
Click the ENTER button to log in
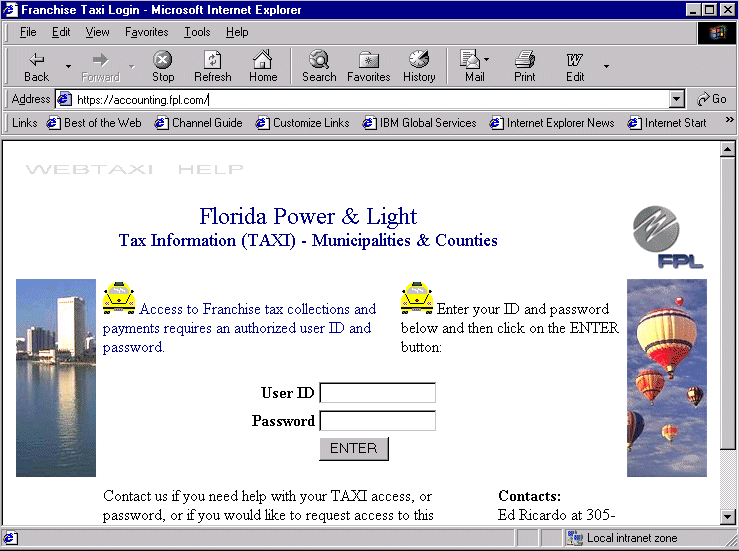pyautogui.click(x=354, y=448)
